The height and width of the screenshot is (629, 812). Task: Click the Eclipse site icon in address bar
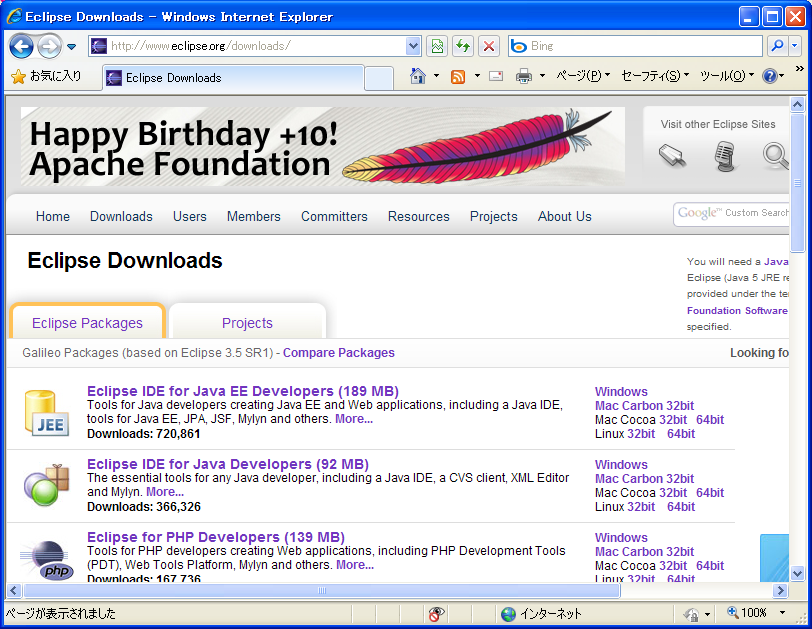click(x=98, y=46)
